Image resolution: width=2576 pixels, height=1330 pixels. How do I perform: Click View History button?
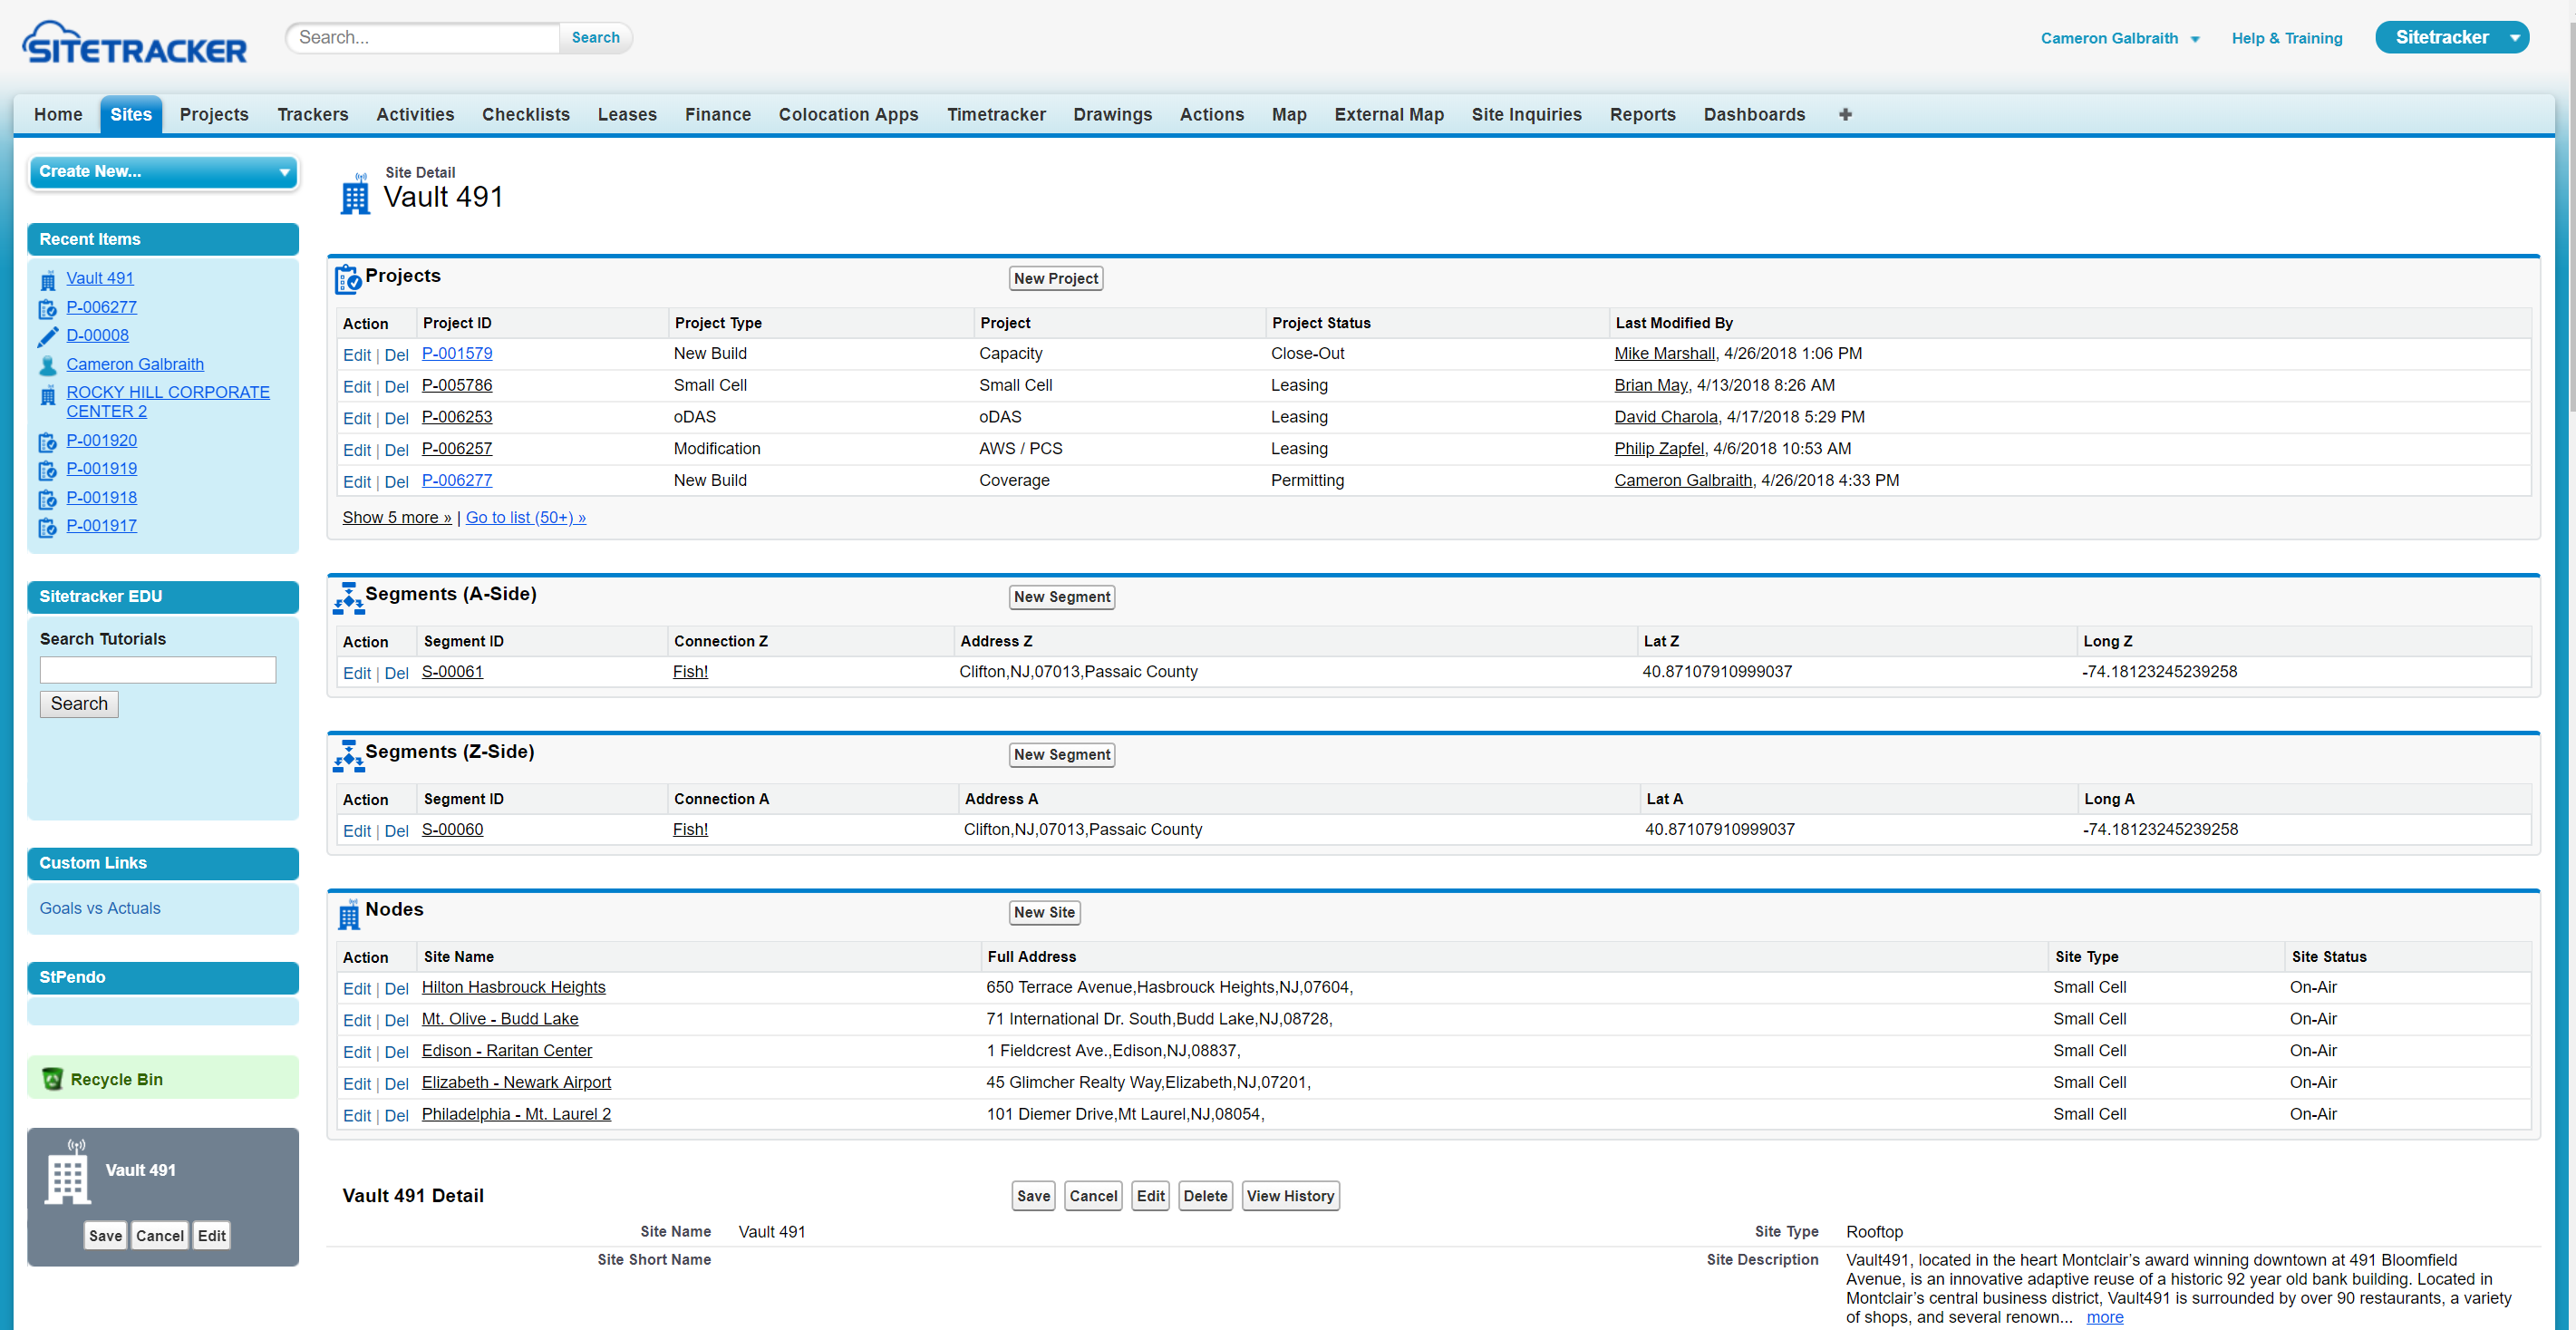click(1289, 1195)
